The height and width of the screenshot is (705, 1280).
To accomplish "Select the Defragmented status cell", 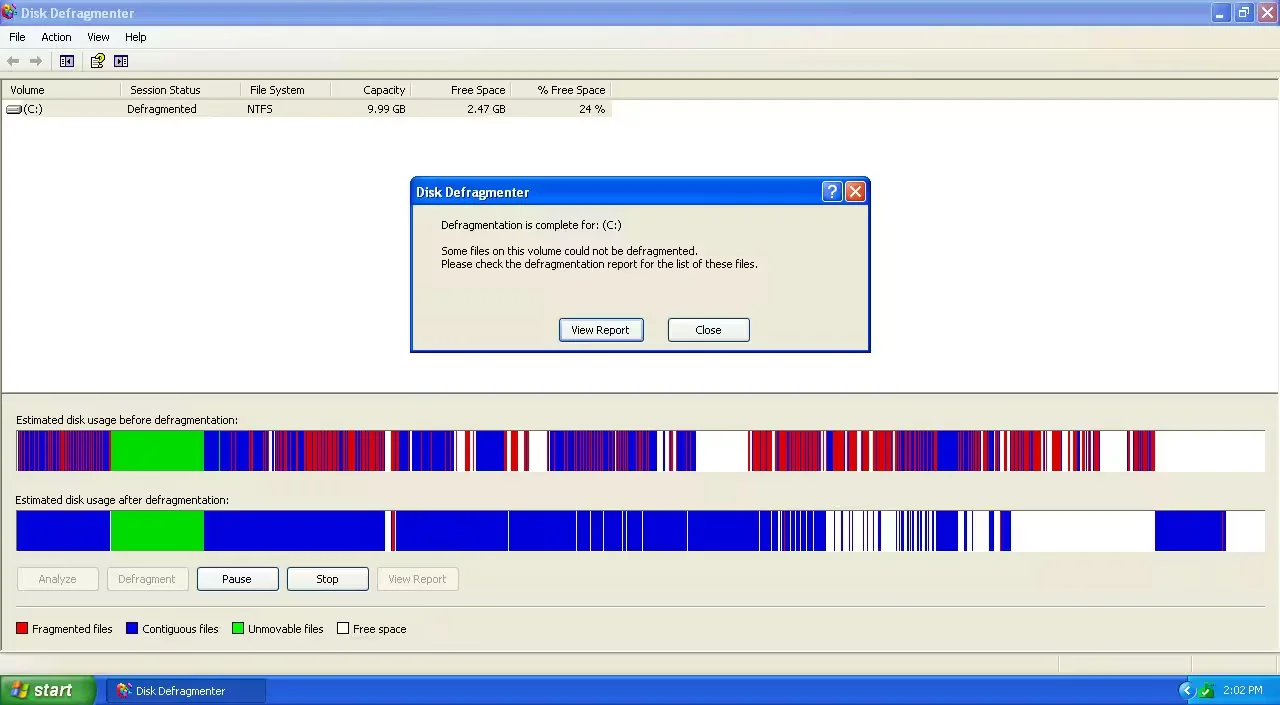I will [162, 109].
